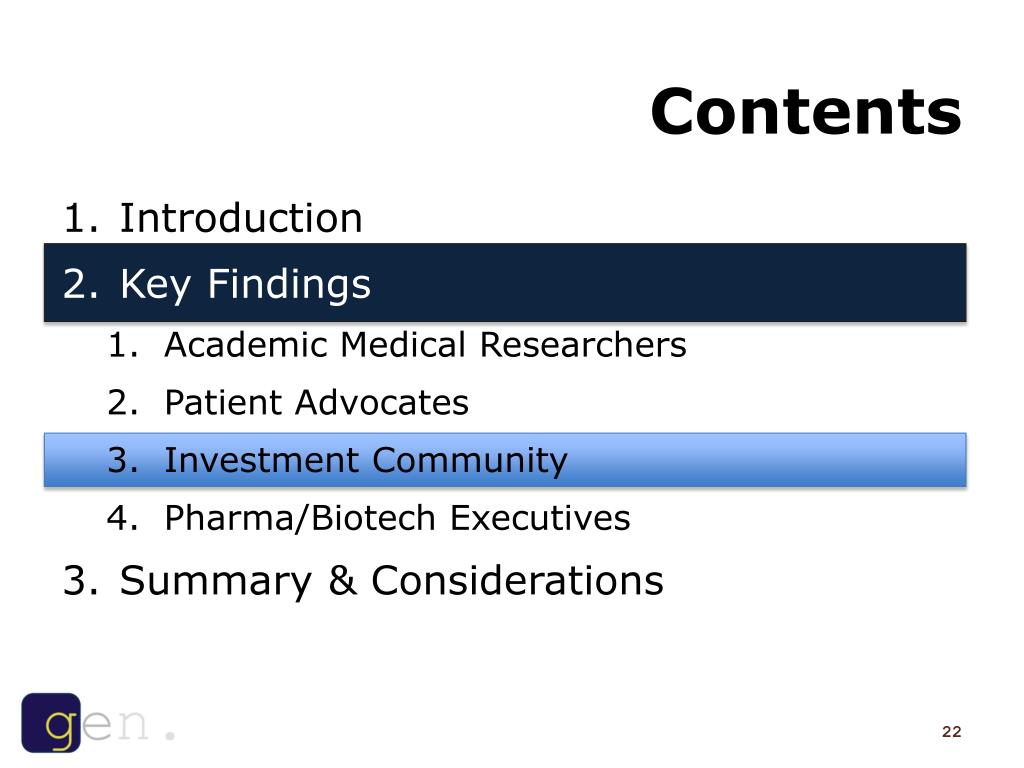The height and width of the screenshot is (768, 1024).
Task: Click numeral "1." before Academic Medical Researchers
Action: pyautogui.click(x=123, y=345)
